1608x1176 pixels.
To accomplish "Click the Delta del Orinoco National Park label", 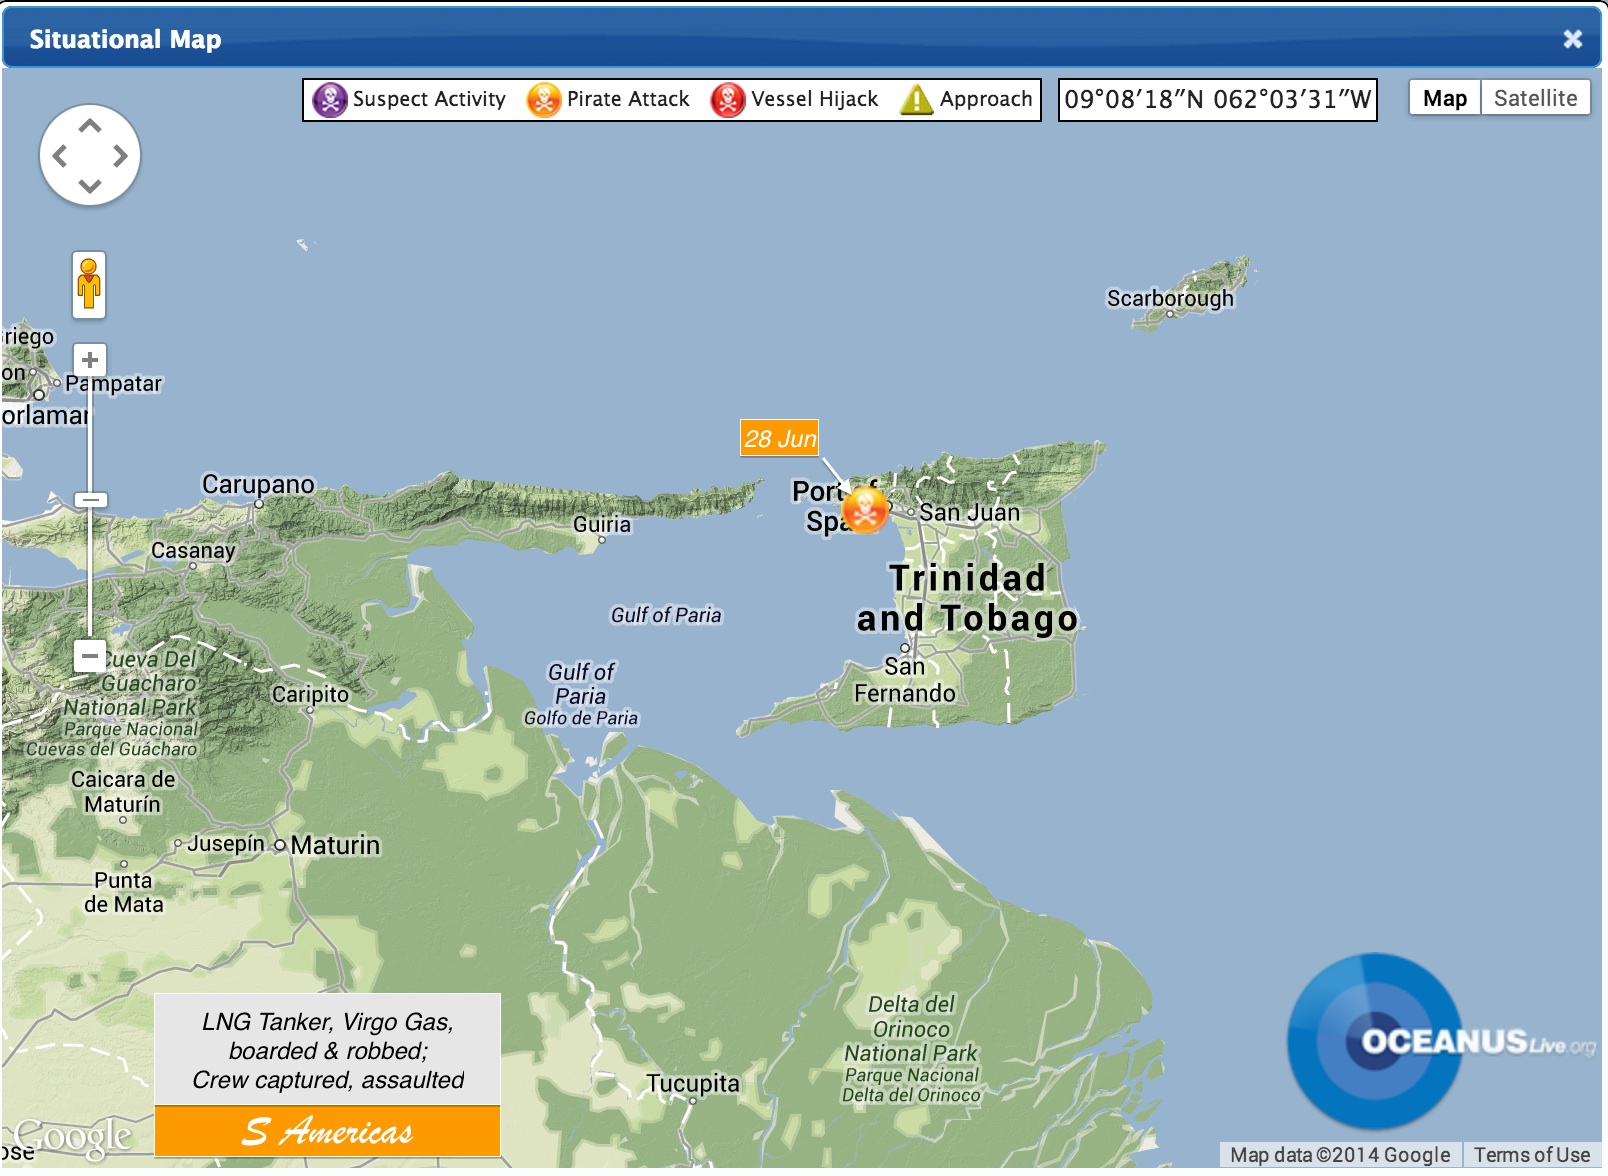I will tap(911, 1049).
